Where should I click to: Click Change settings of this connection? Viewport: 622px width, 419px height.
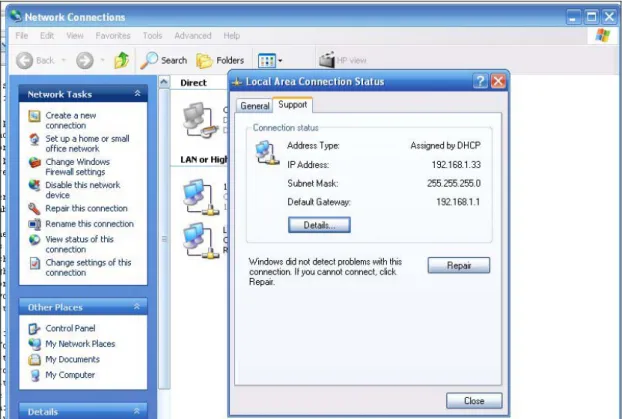(x=88, y=267)
